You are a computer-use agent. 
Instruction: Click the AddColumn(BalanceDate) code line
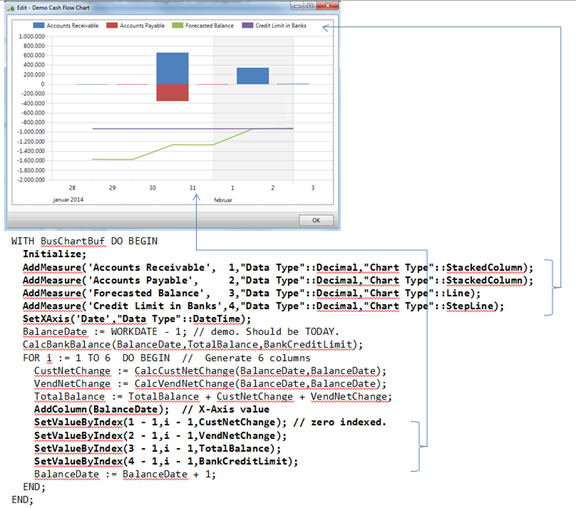[x=152, y=410]
